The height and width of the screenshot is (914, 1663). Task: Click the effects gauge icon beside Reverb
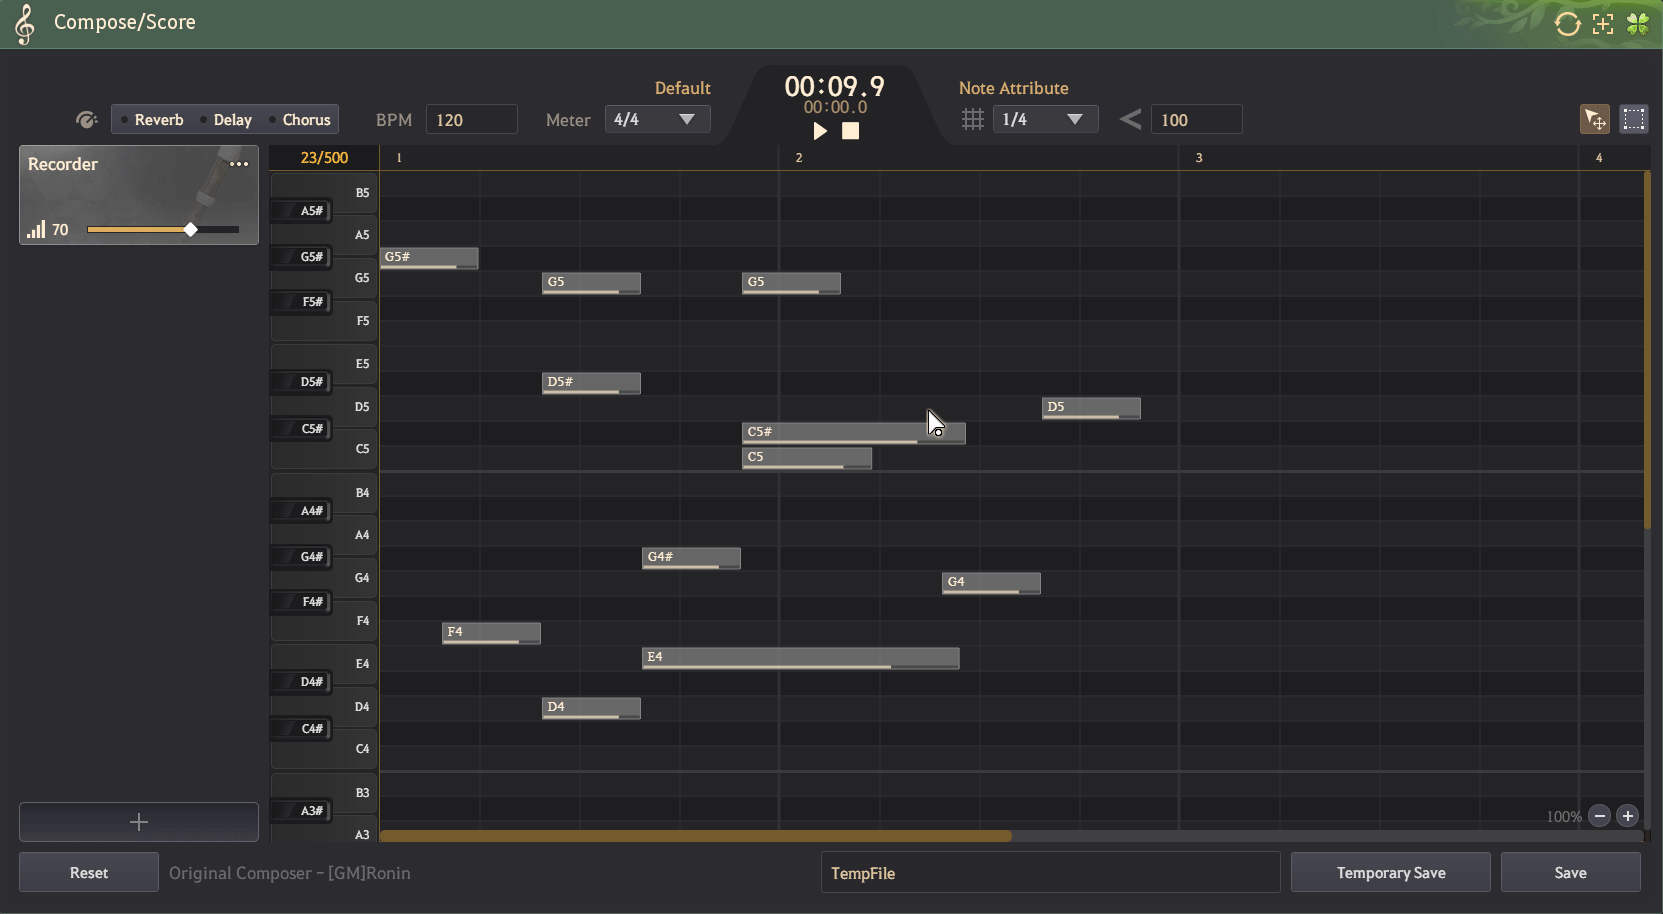point(87,120)
